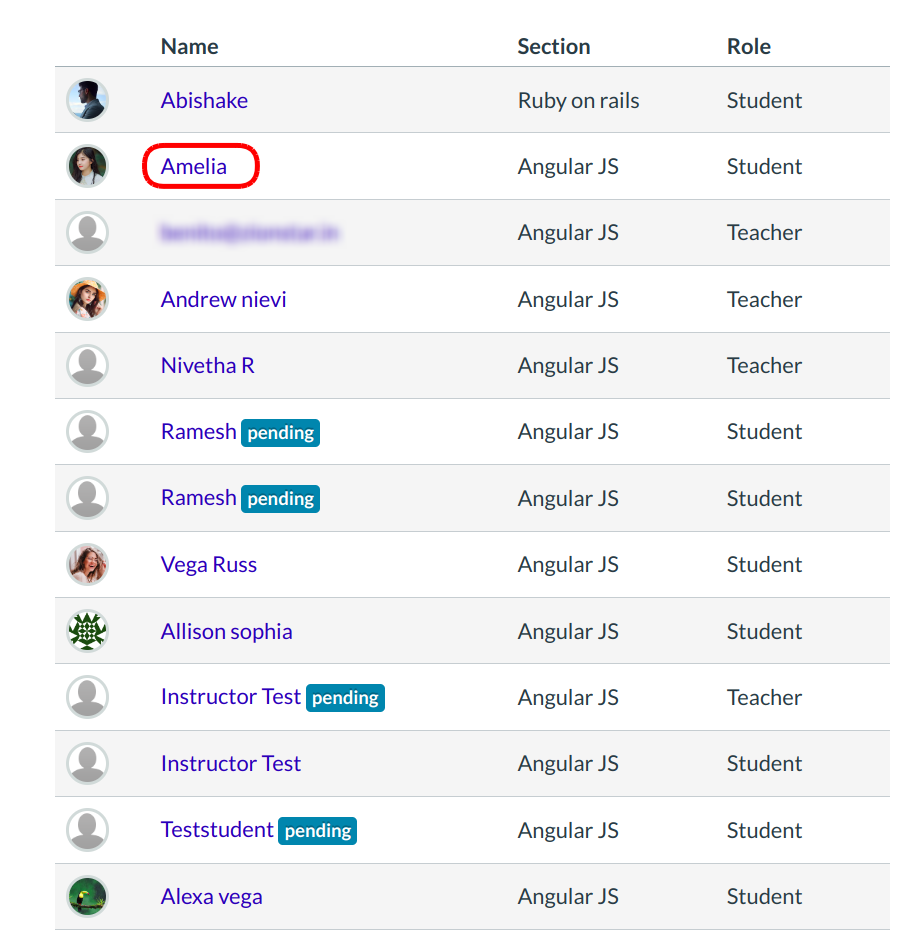The image size is (913, 937).
Task: Click Teststudent's default avatar icon
Action: click(x=87, y=830)
